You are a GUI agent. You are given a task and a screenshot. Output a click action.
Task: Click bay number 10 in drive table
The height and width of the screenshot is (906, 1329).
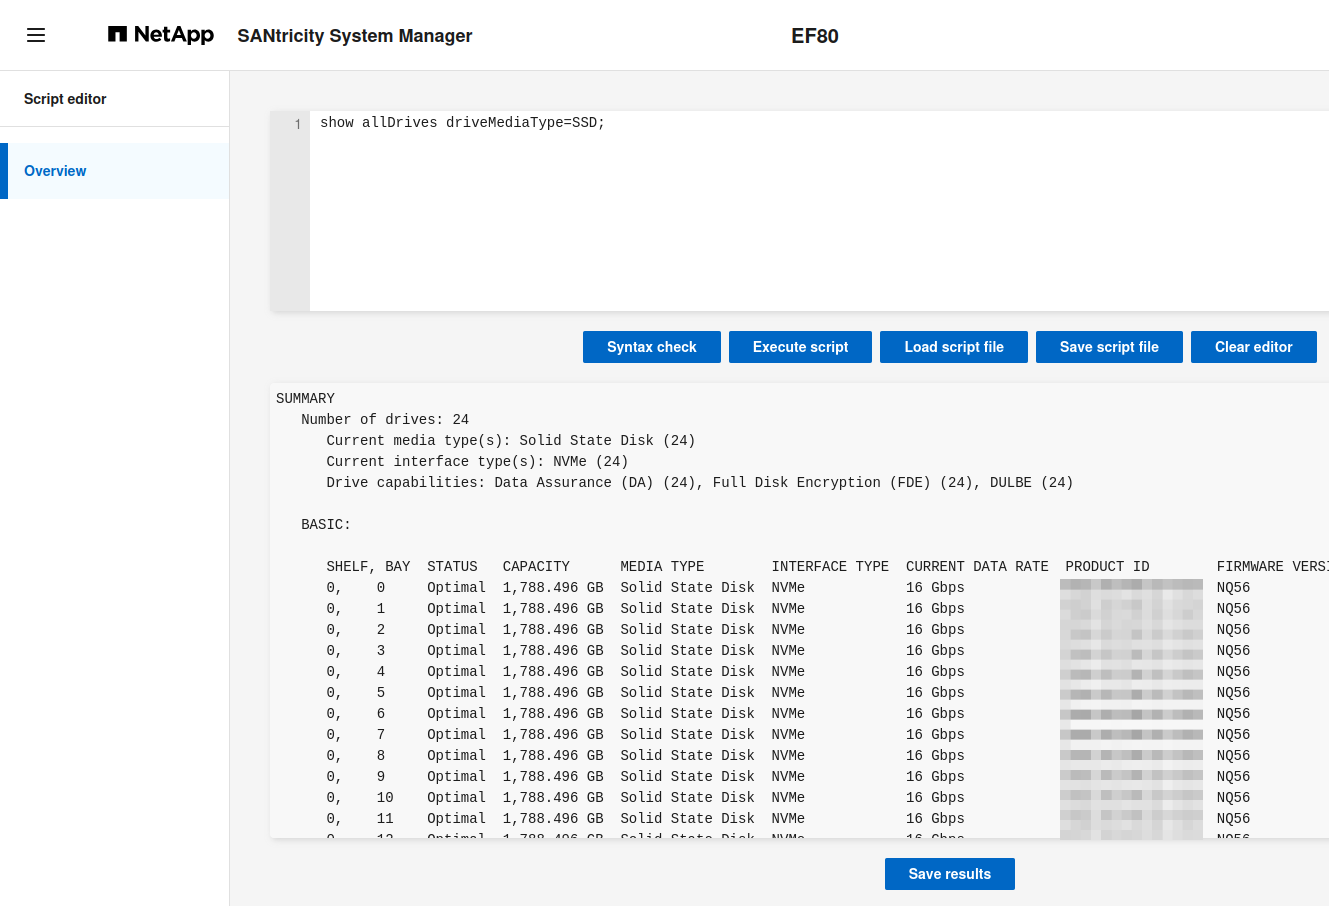click(385, 797)
